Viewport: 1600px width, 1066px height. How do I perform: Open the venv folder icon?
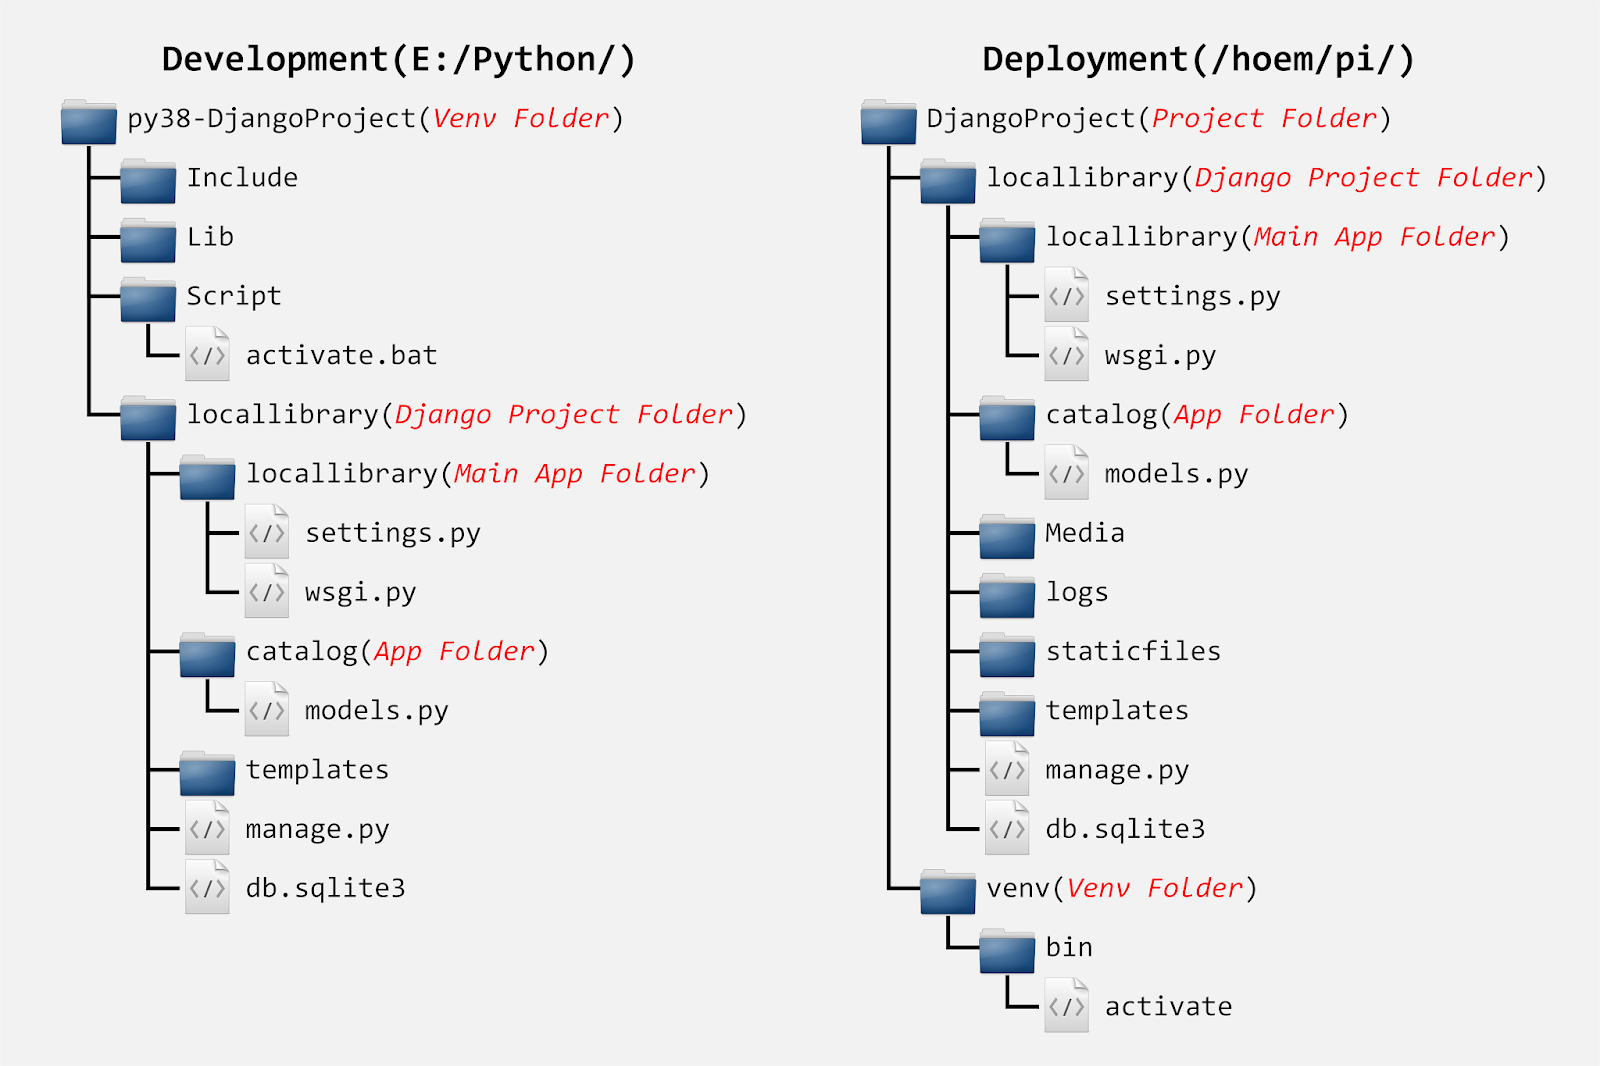(948, 891)
